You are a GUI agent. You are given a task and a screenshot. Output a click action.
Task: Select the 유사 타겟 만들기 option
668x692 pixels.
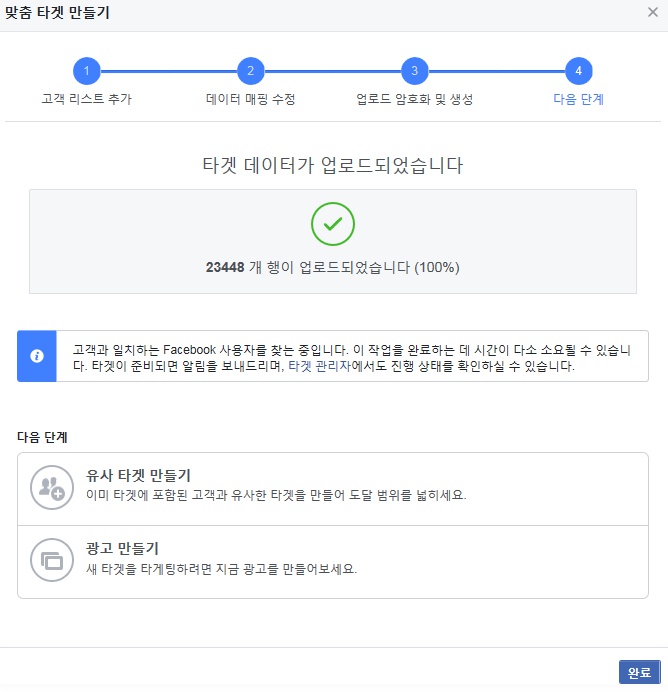point(333,489)
